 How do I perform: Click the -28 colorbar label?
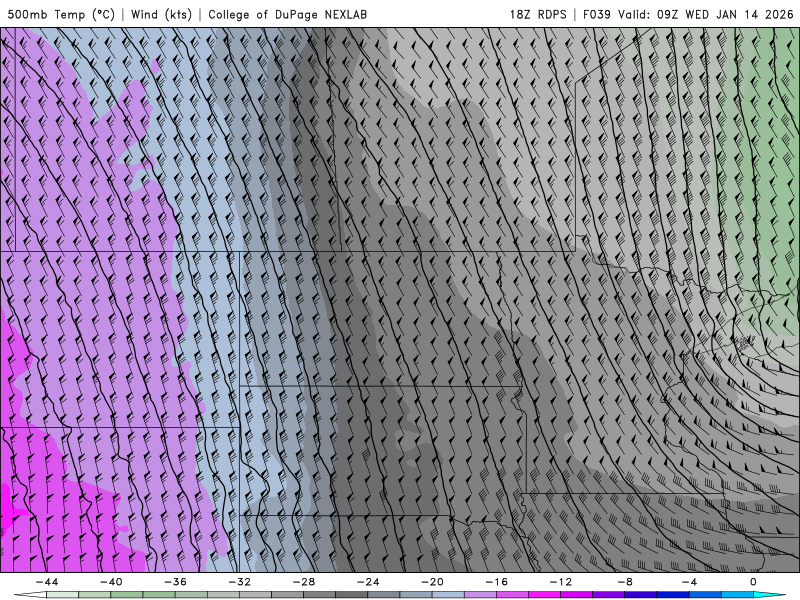(x=304, y=582)
